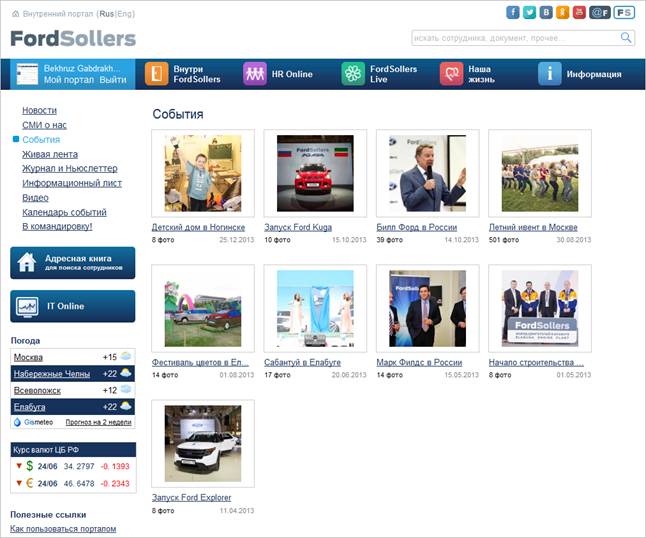Open the YouTube social icon
This screenshot has height=538, width=646.
[x=579, y=12]
